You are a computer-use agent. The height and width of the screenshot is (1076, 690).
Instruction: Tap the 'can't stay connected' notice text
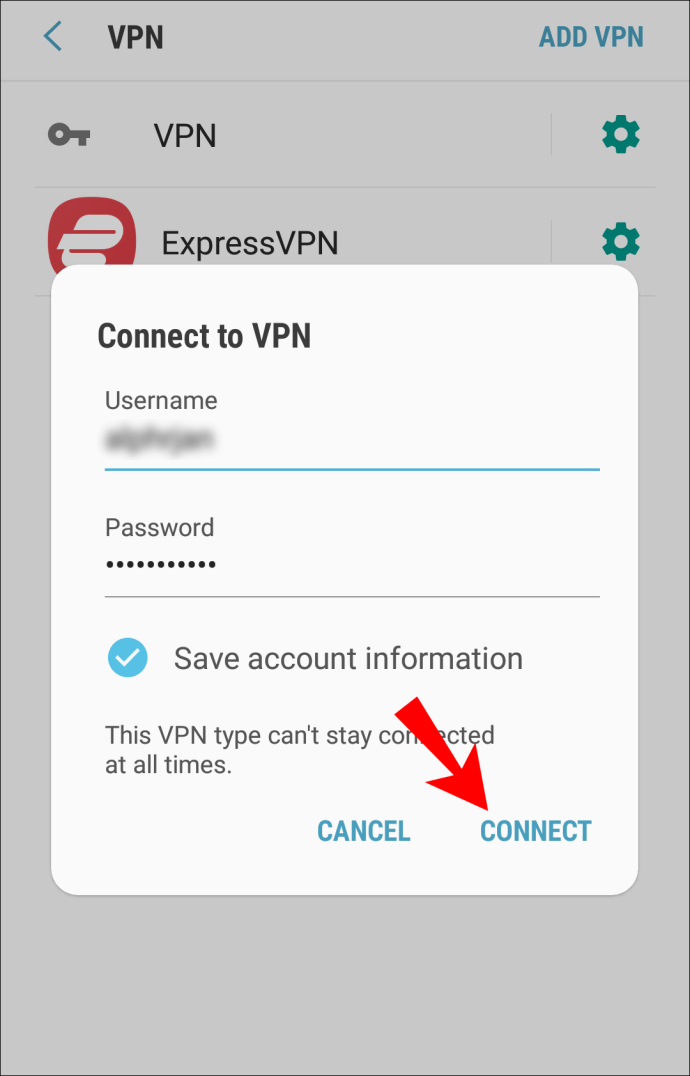coord(300,750)
